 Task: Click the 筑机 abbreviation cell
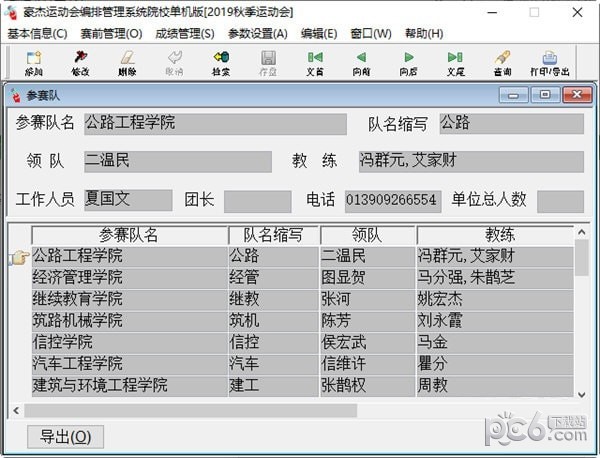(274, 321)
